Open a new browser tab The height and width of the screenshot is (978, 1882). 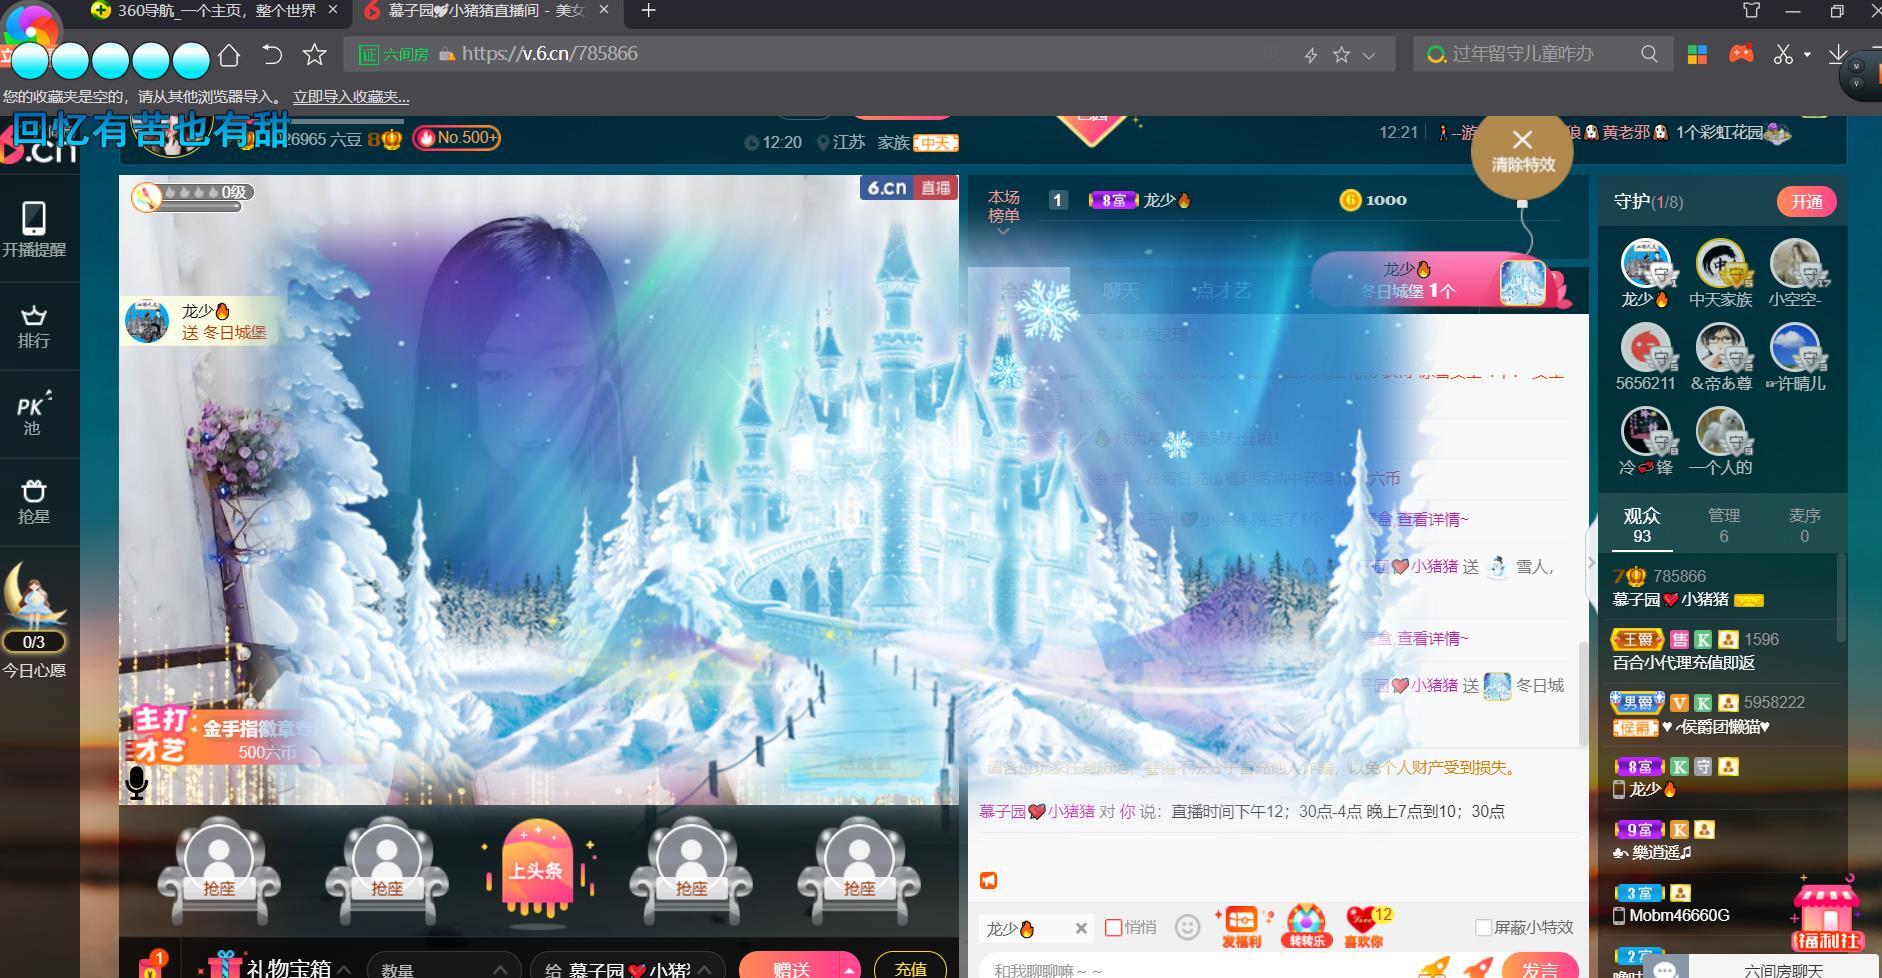pos(649,11)
